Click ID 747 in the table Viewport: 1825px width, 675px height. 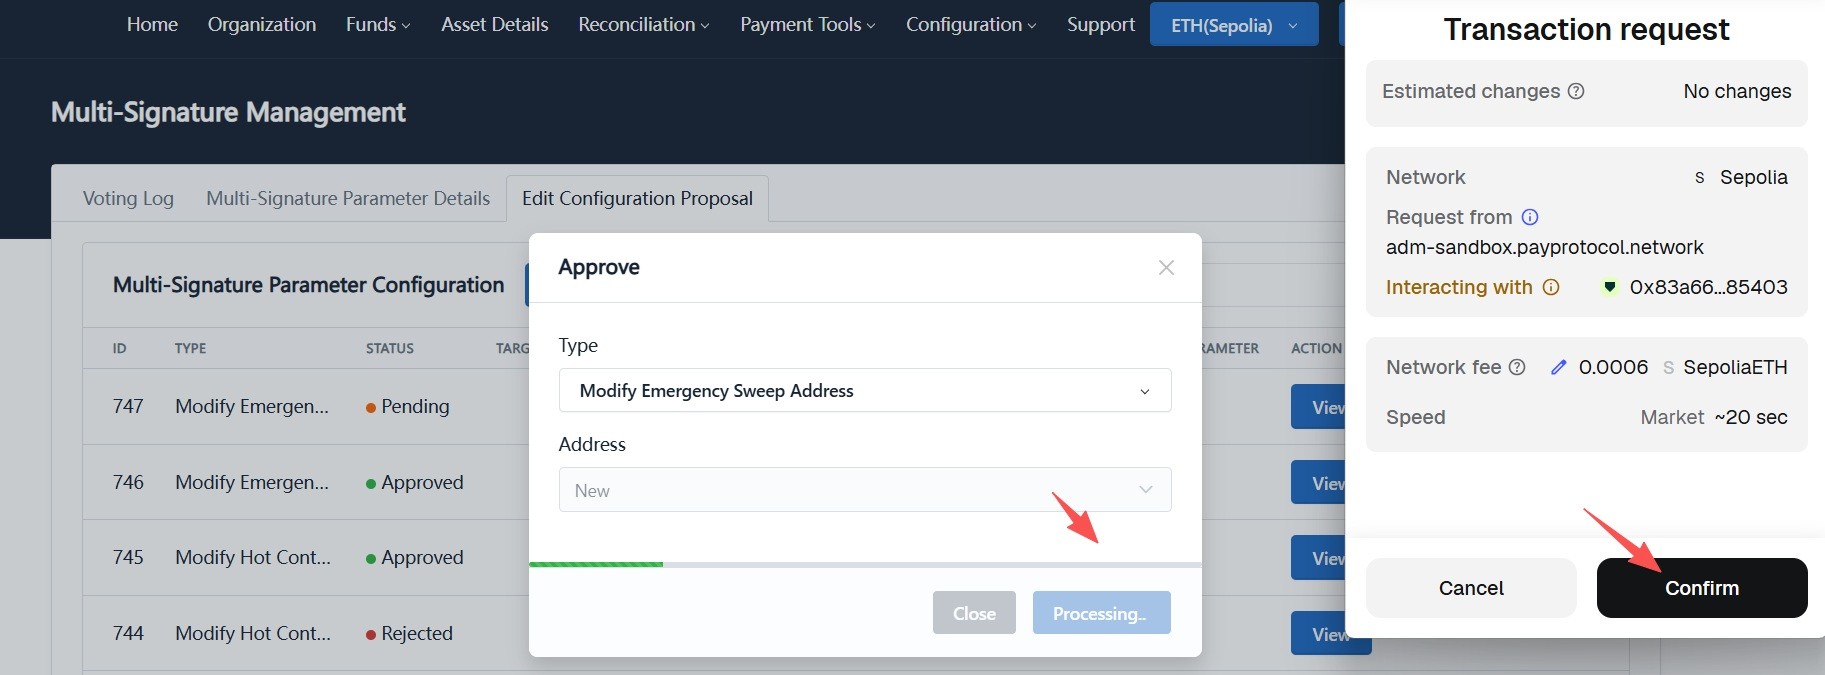128,406
